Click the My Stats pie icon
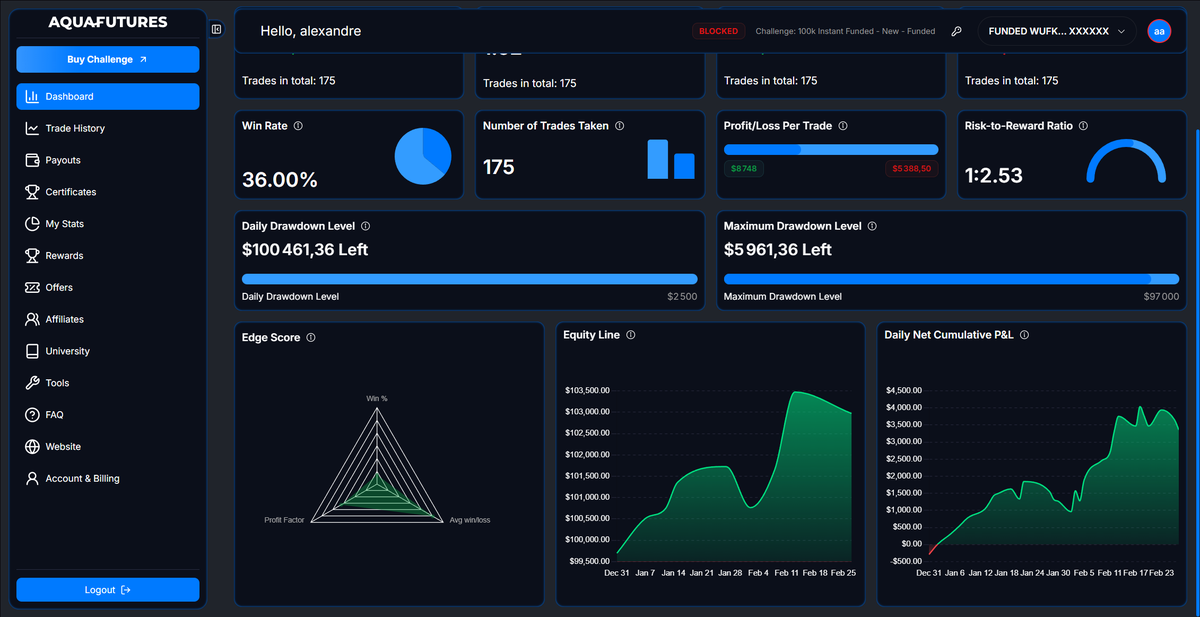The height and width of the screenshot is (617, 1200). [32, 224]
